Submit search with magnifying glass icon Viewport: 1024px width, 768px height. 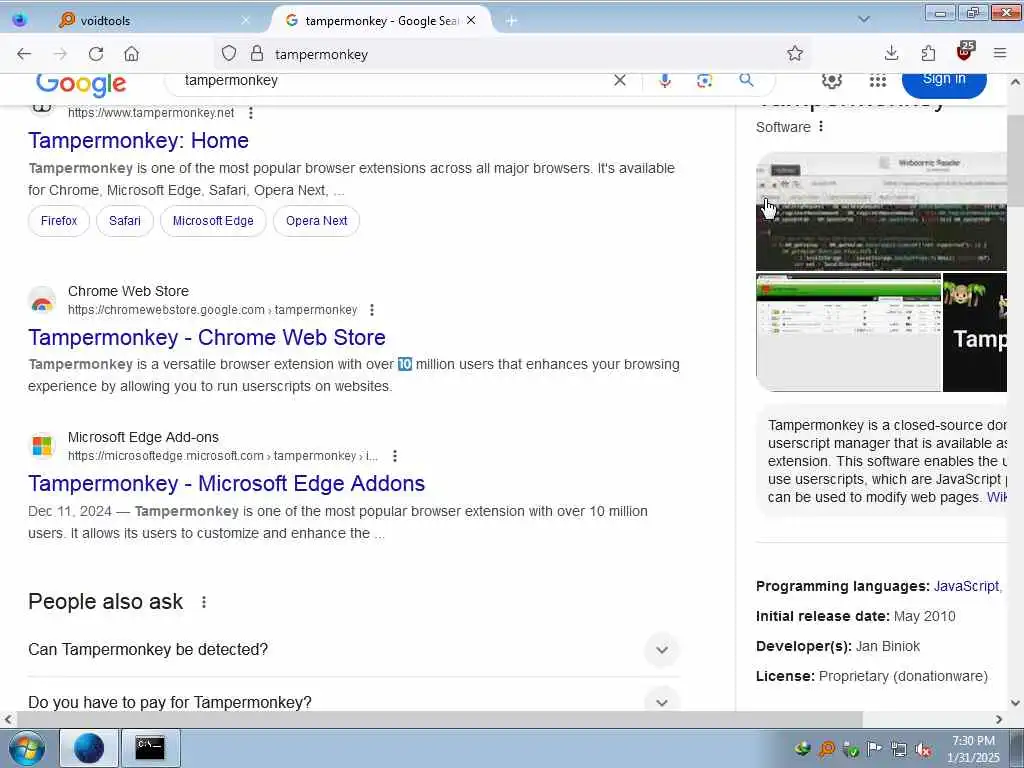(746, 80)
